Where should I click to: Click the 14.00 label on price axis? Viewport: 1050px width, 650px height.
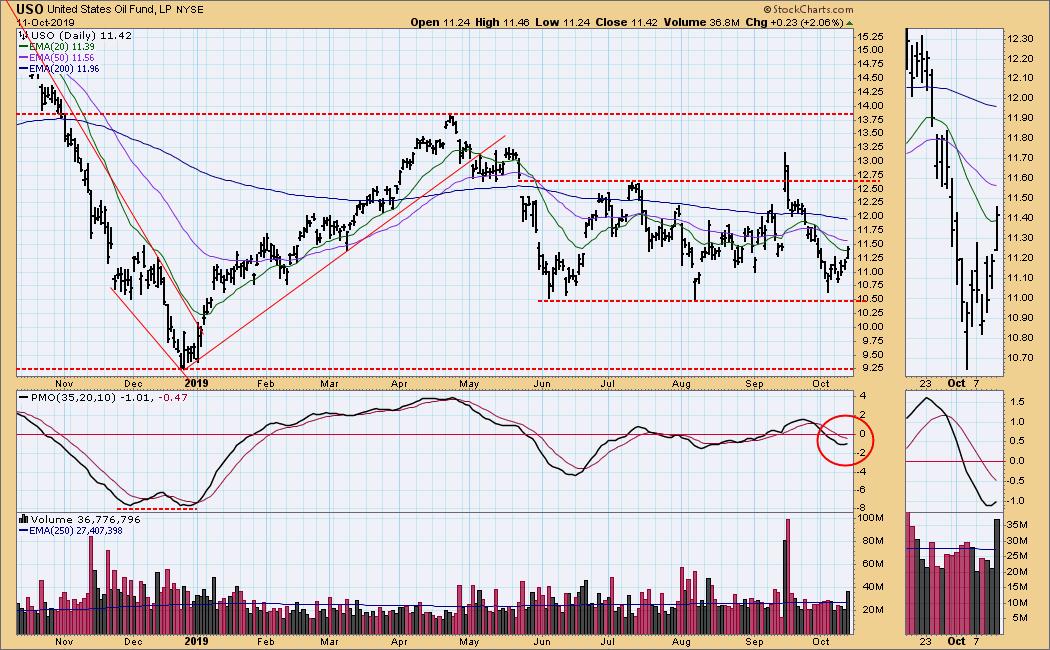coord(869,105)
